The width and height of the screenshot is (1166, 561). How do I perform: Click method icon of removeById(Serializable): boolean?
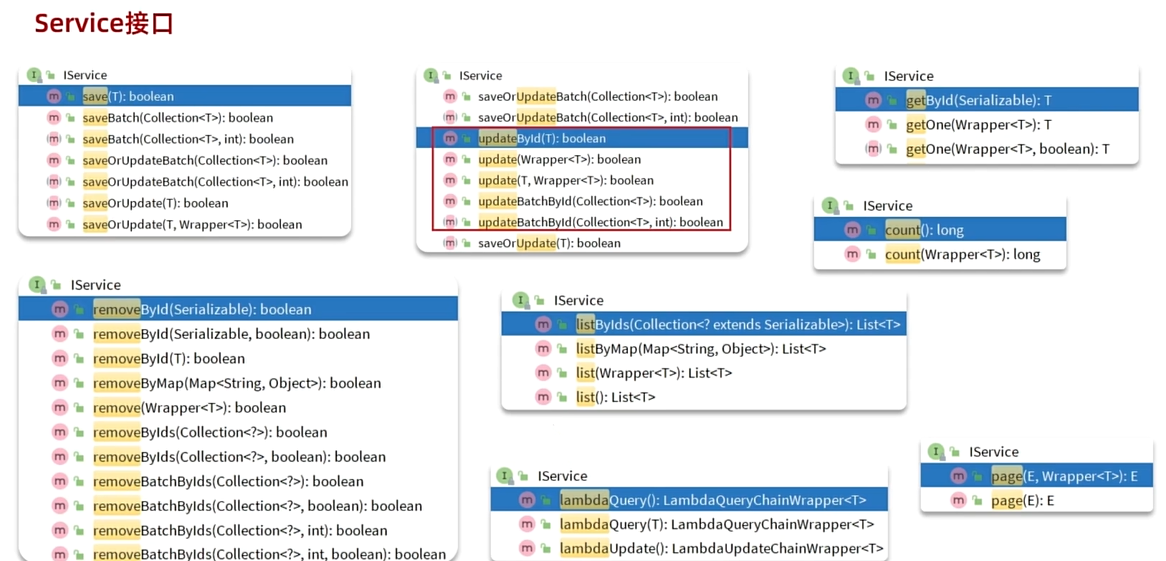click(59, 310)
